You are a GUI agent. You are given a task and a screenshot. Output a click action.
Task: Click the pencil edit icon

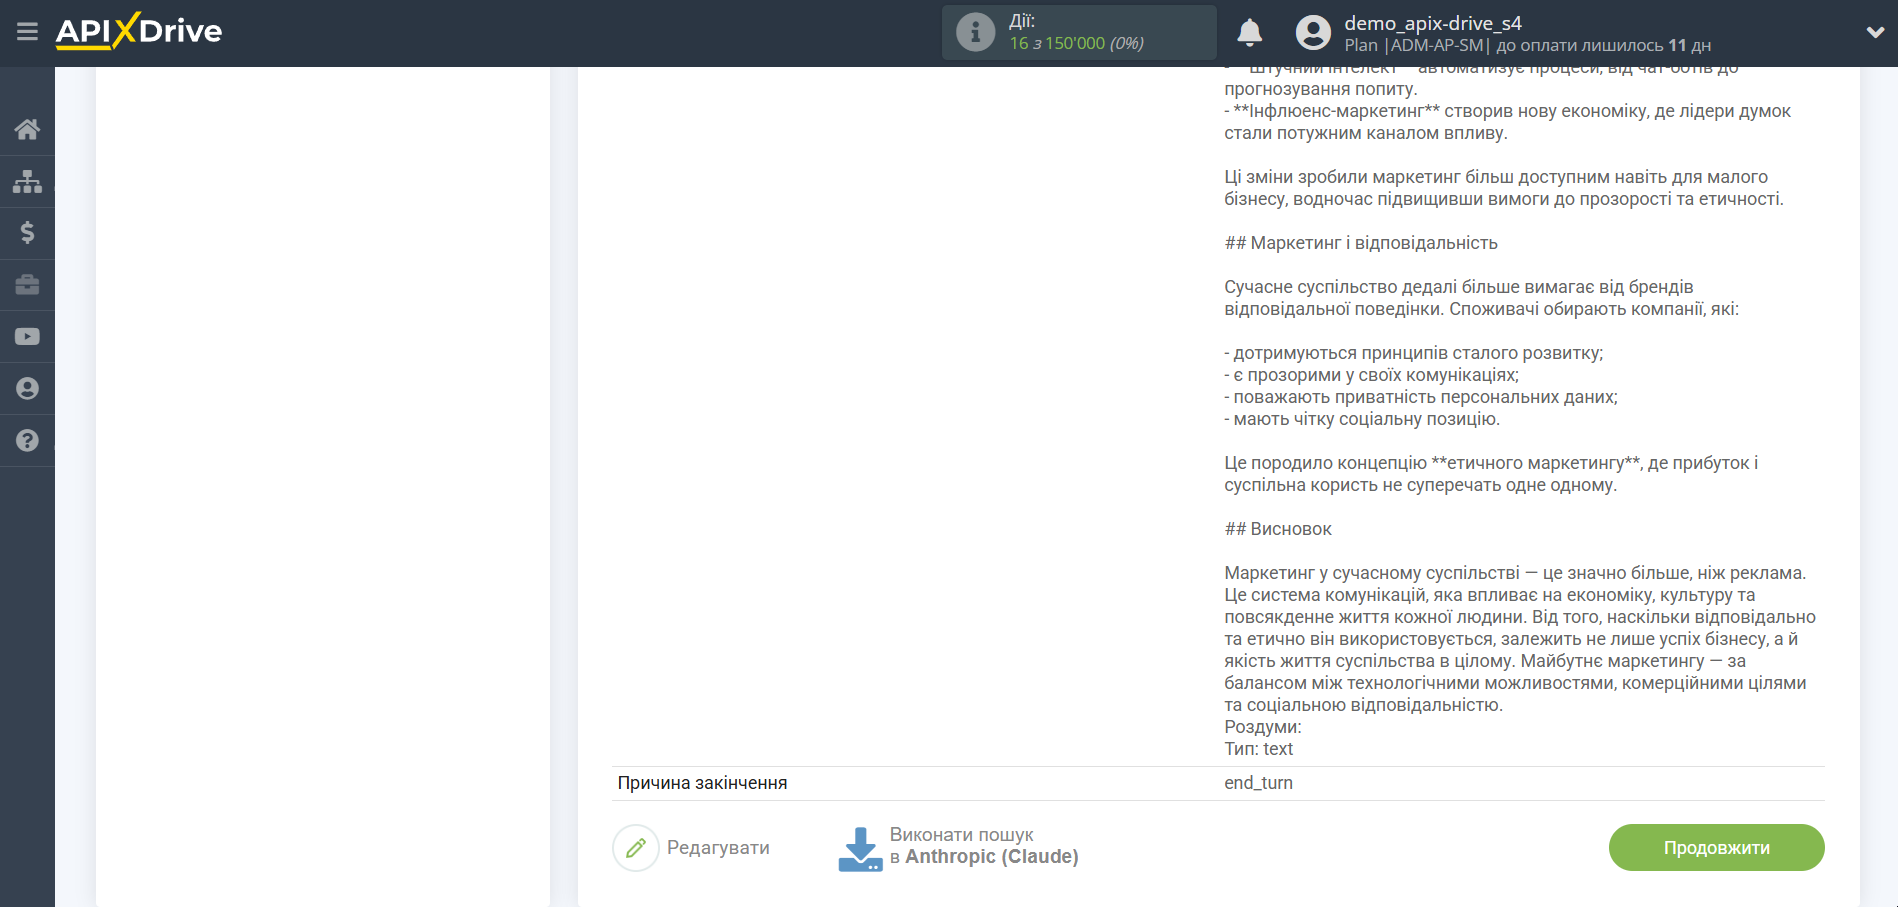[636, 848]
